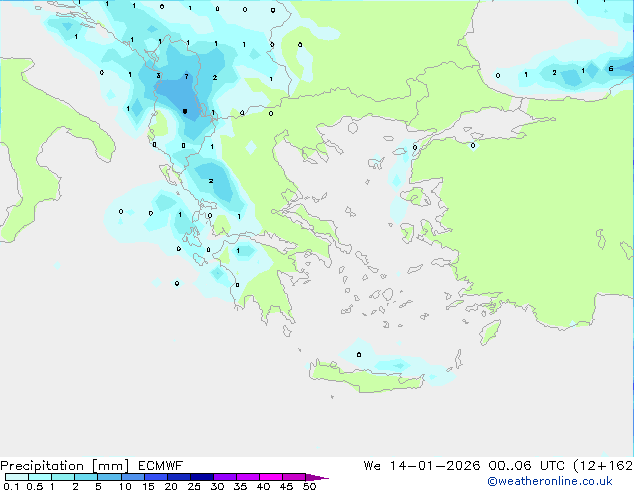Screen dimensions: 634x490
Task: Click the legend label '15'
Action: tap(148, 486)
